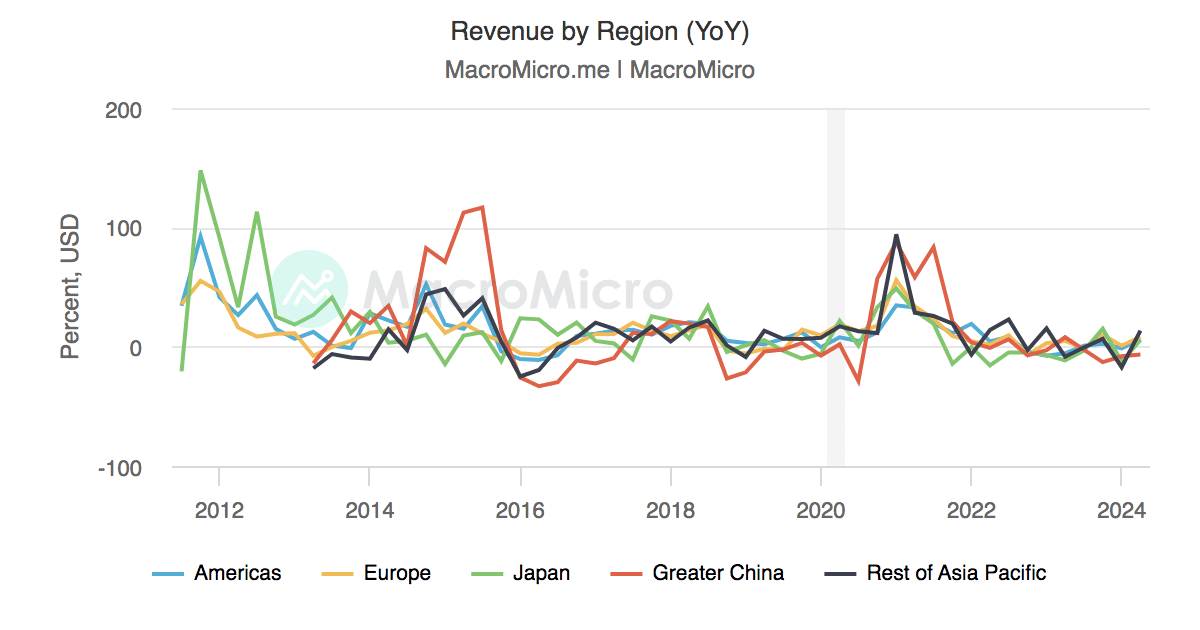Screen dimensions: 1200x630
Task: Click the chart title Revenue by Region
Action: (x=600, y=30)
